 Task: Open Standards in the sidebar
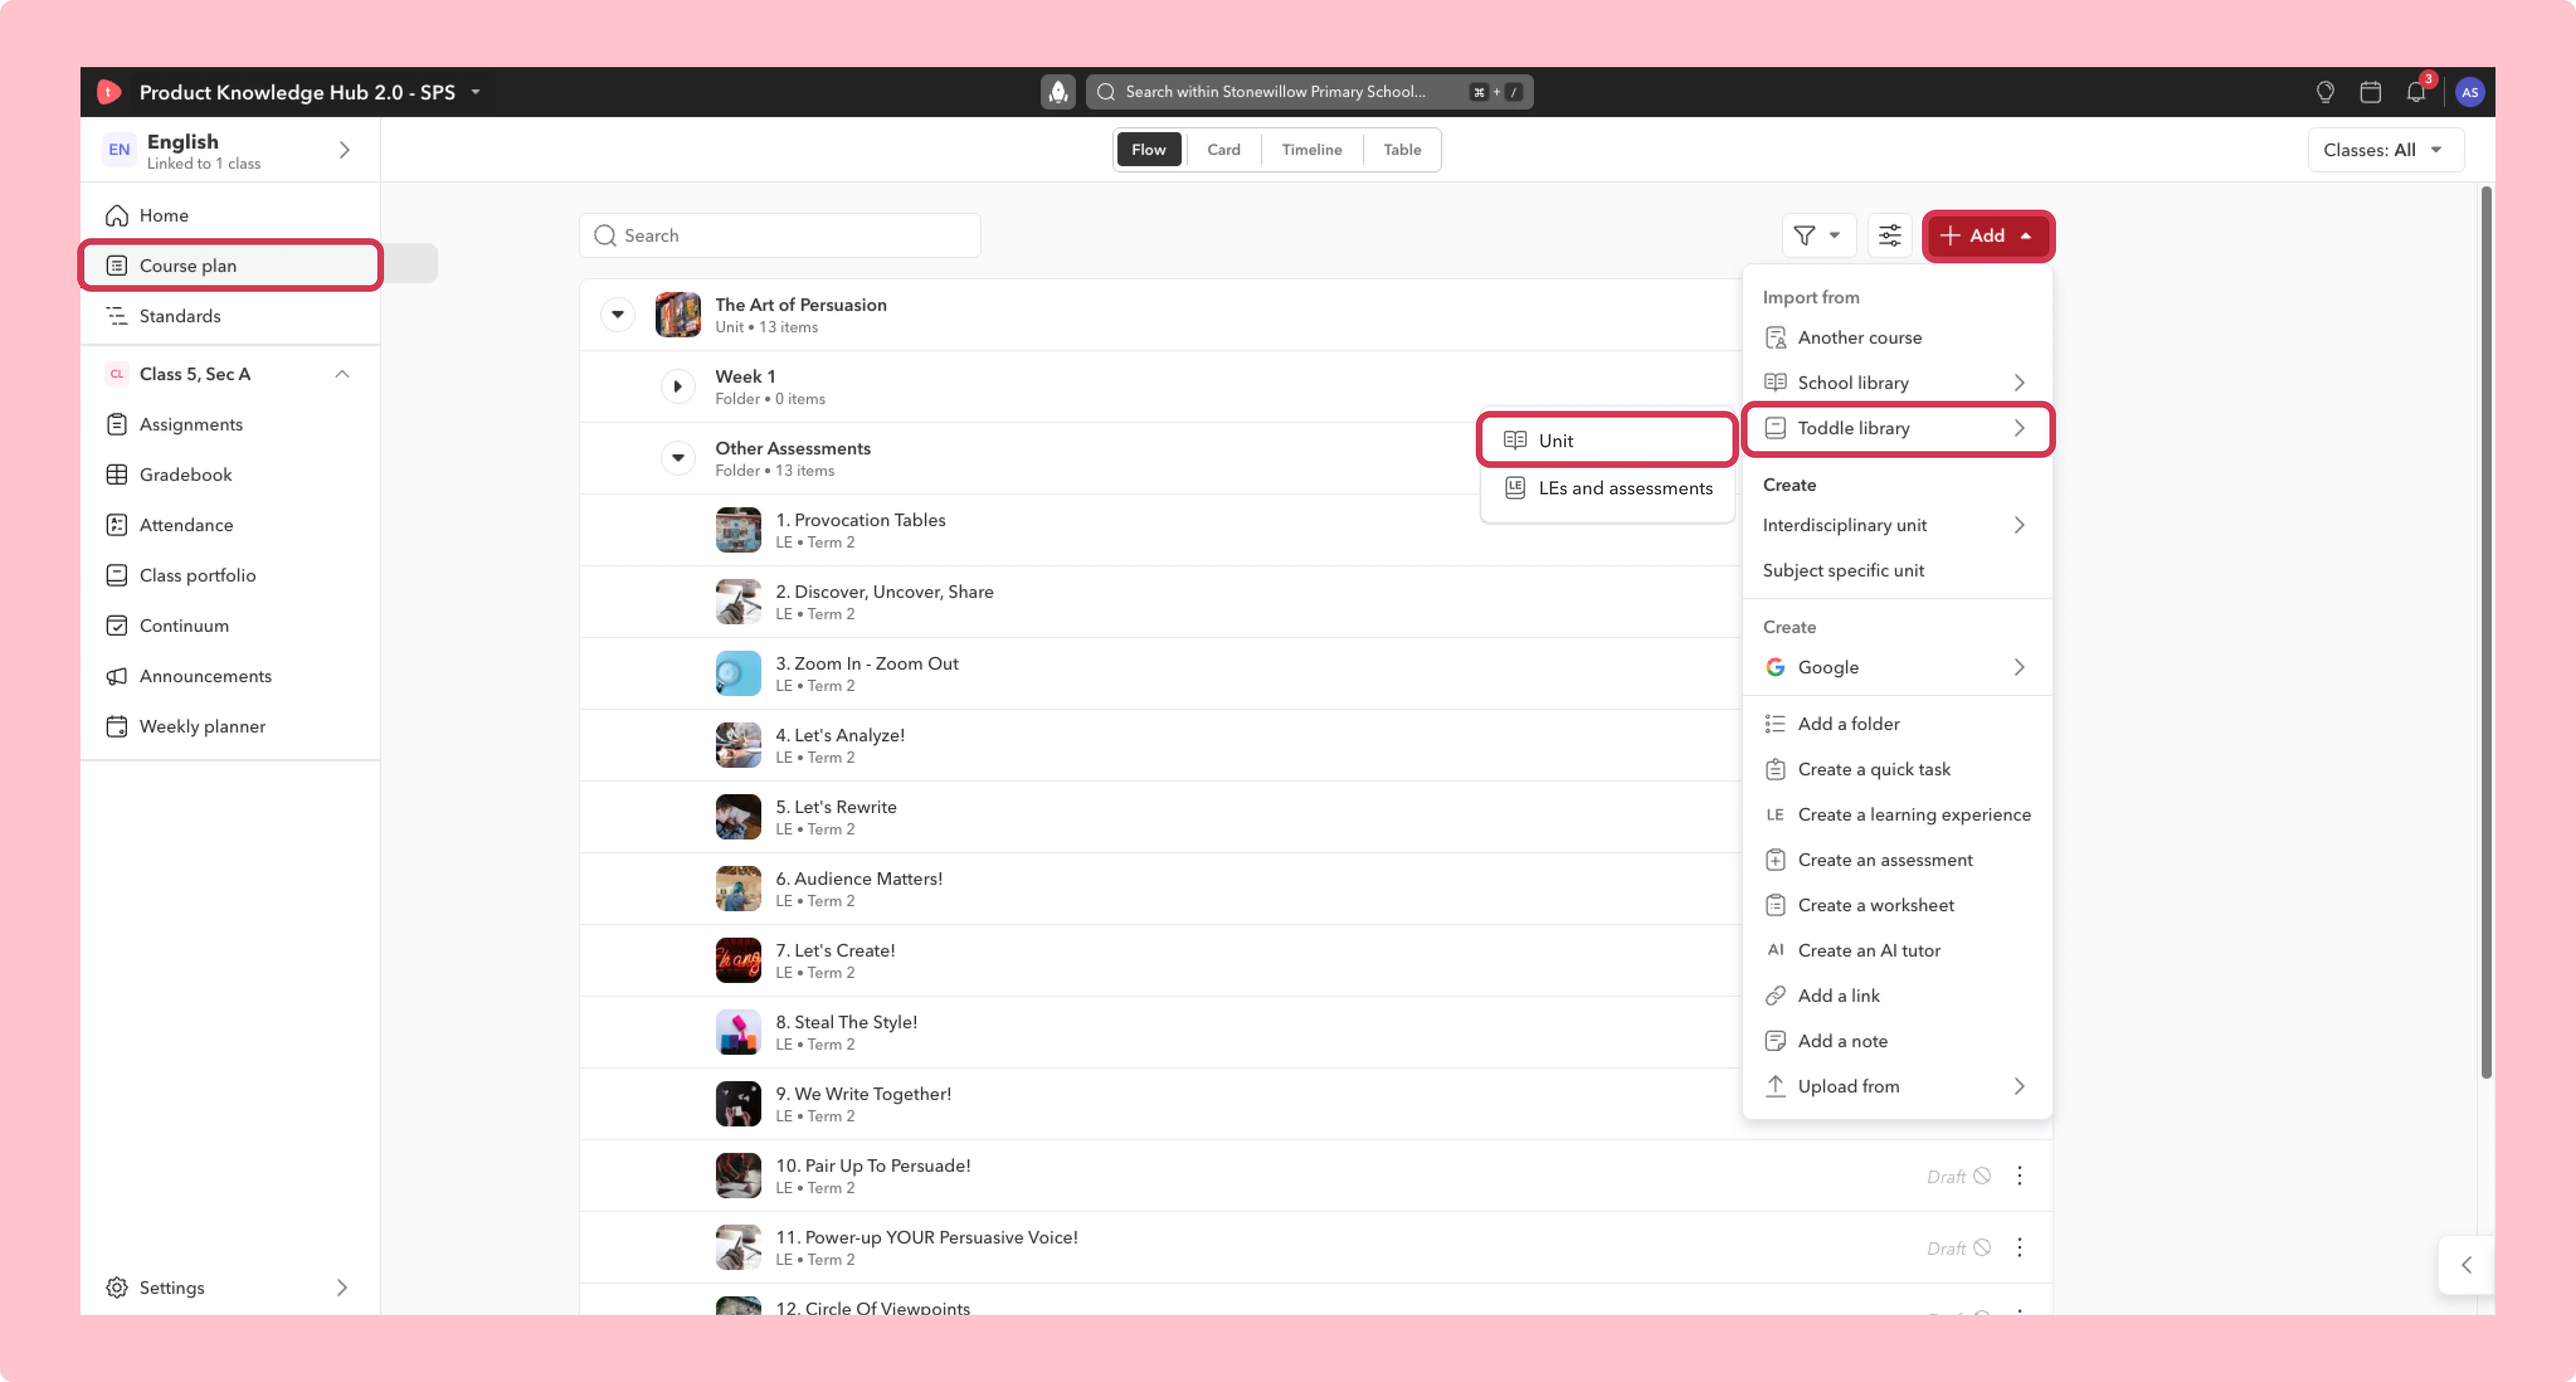click(x=230, y=316)
